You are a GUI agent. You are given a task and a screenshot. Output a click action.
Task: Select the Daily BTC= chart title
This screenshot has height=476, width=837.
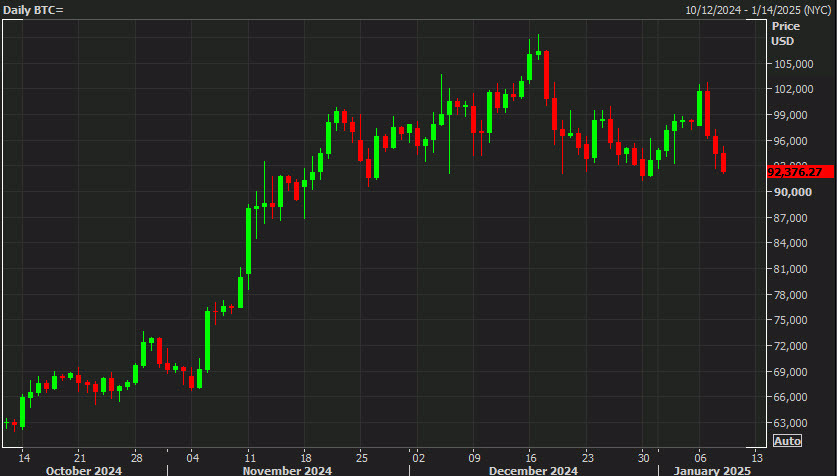(33, 10)
